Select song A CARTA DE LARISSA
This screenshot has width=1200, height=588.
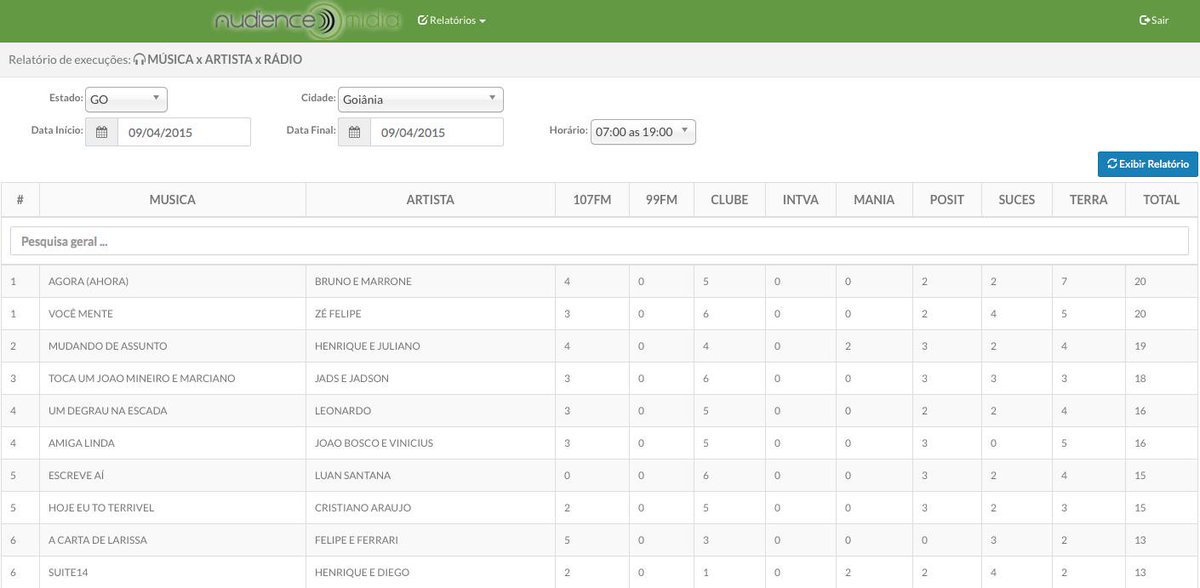(x=97, y=540)
